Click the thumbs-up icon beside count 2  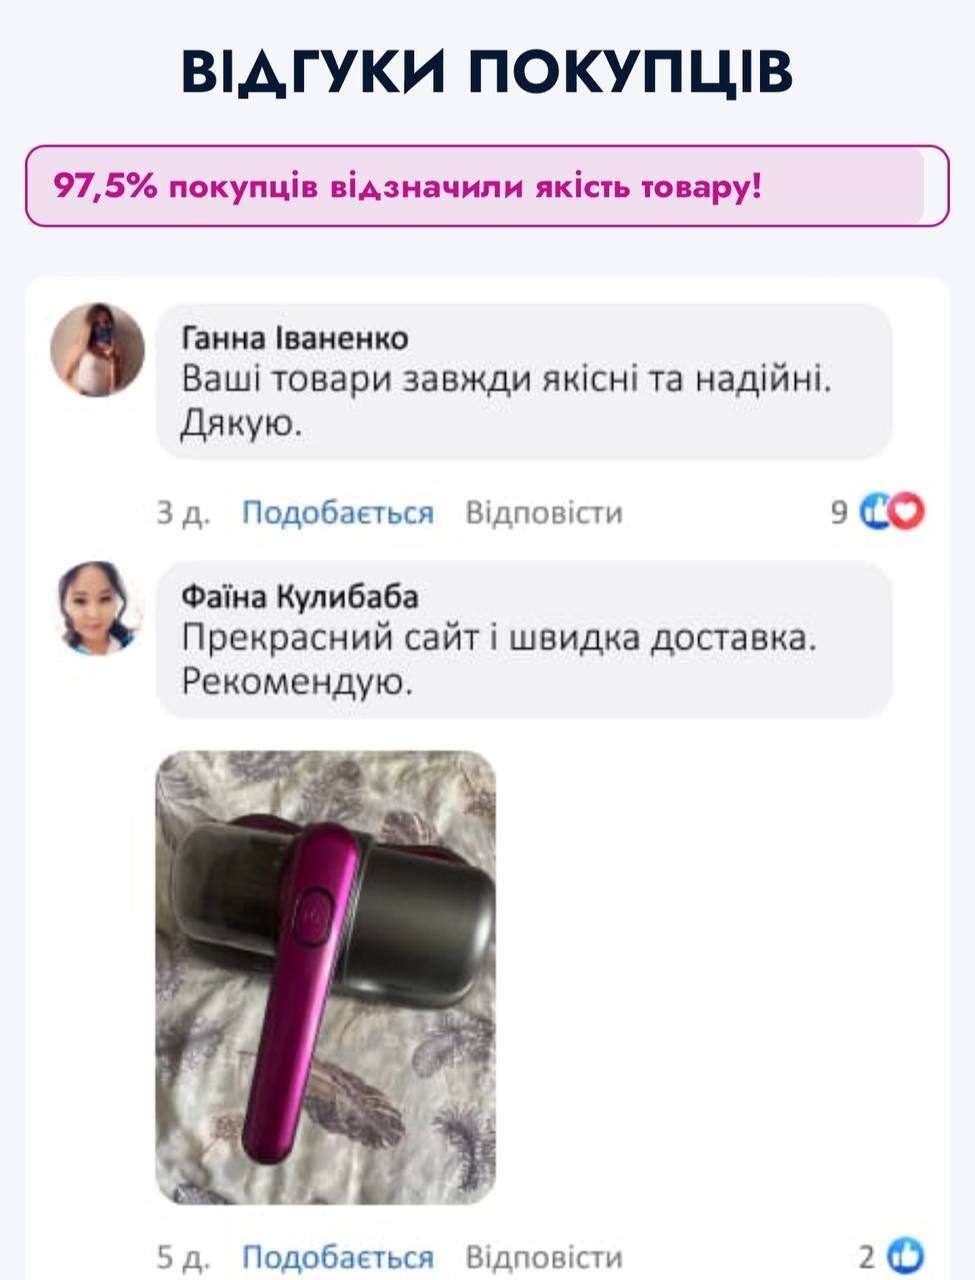(906, 1255)
